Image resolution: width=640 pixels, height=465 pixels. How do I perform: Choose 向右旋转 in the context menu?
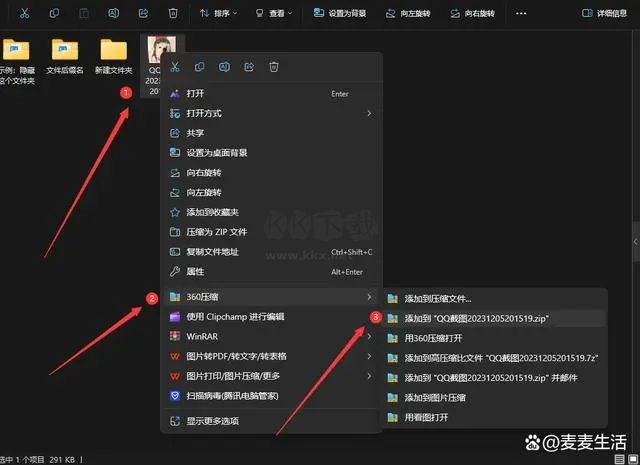click(271, 173)
